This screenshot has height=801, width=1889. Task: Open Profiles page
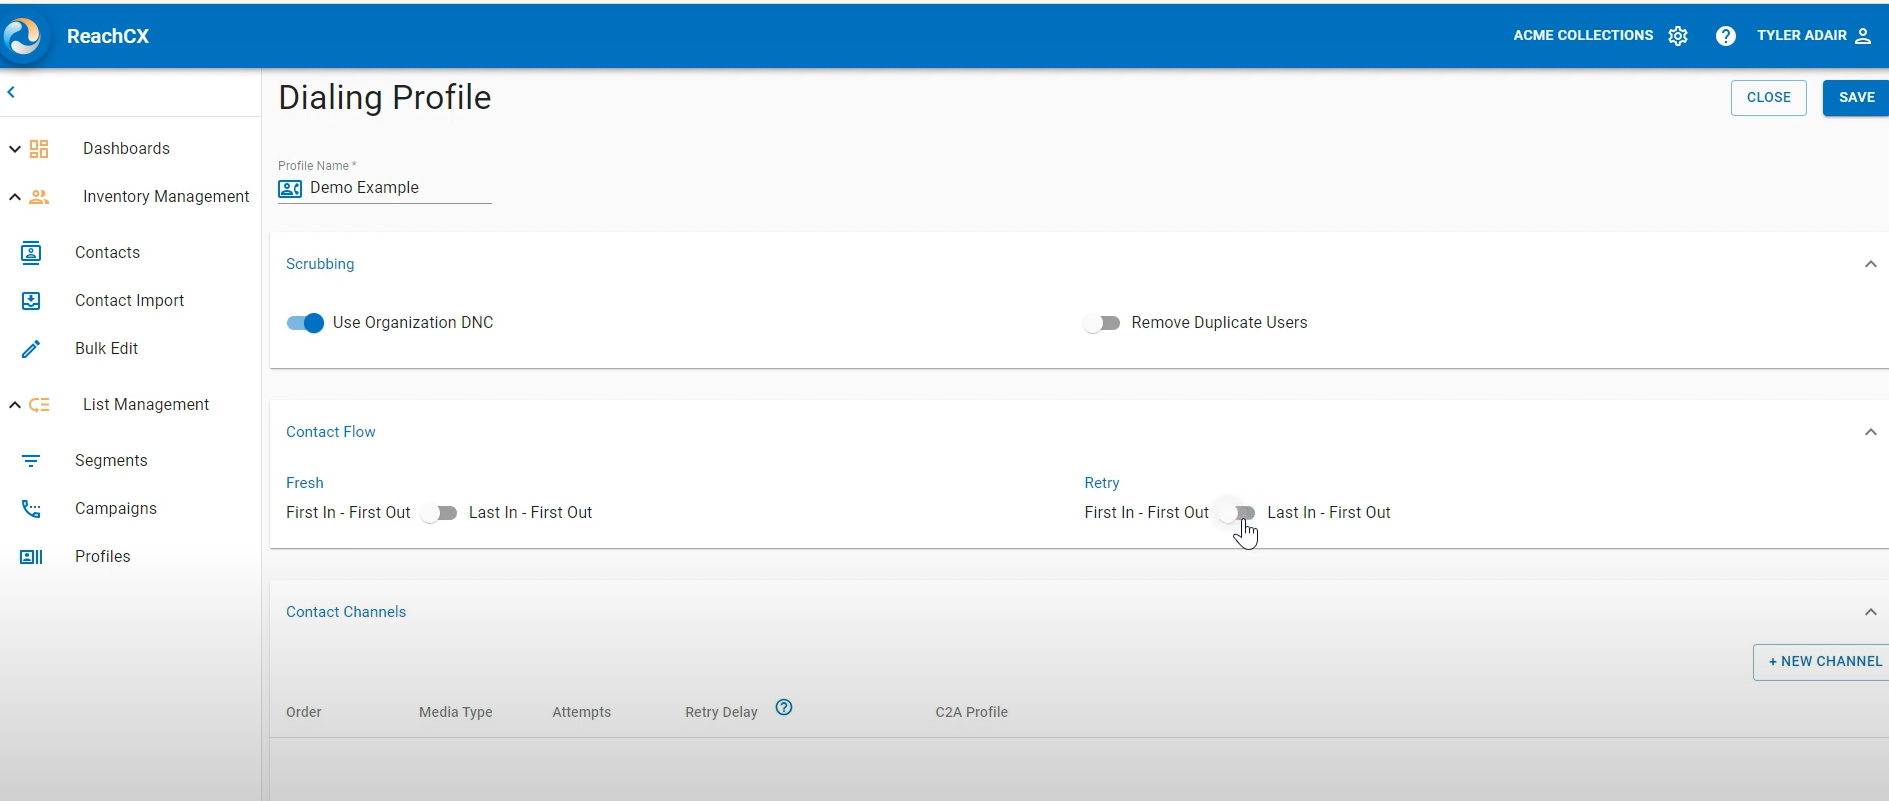[x=102, y=557]
